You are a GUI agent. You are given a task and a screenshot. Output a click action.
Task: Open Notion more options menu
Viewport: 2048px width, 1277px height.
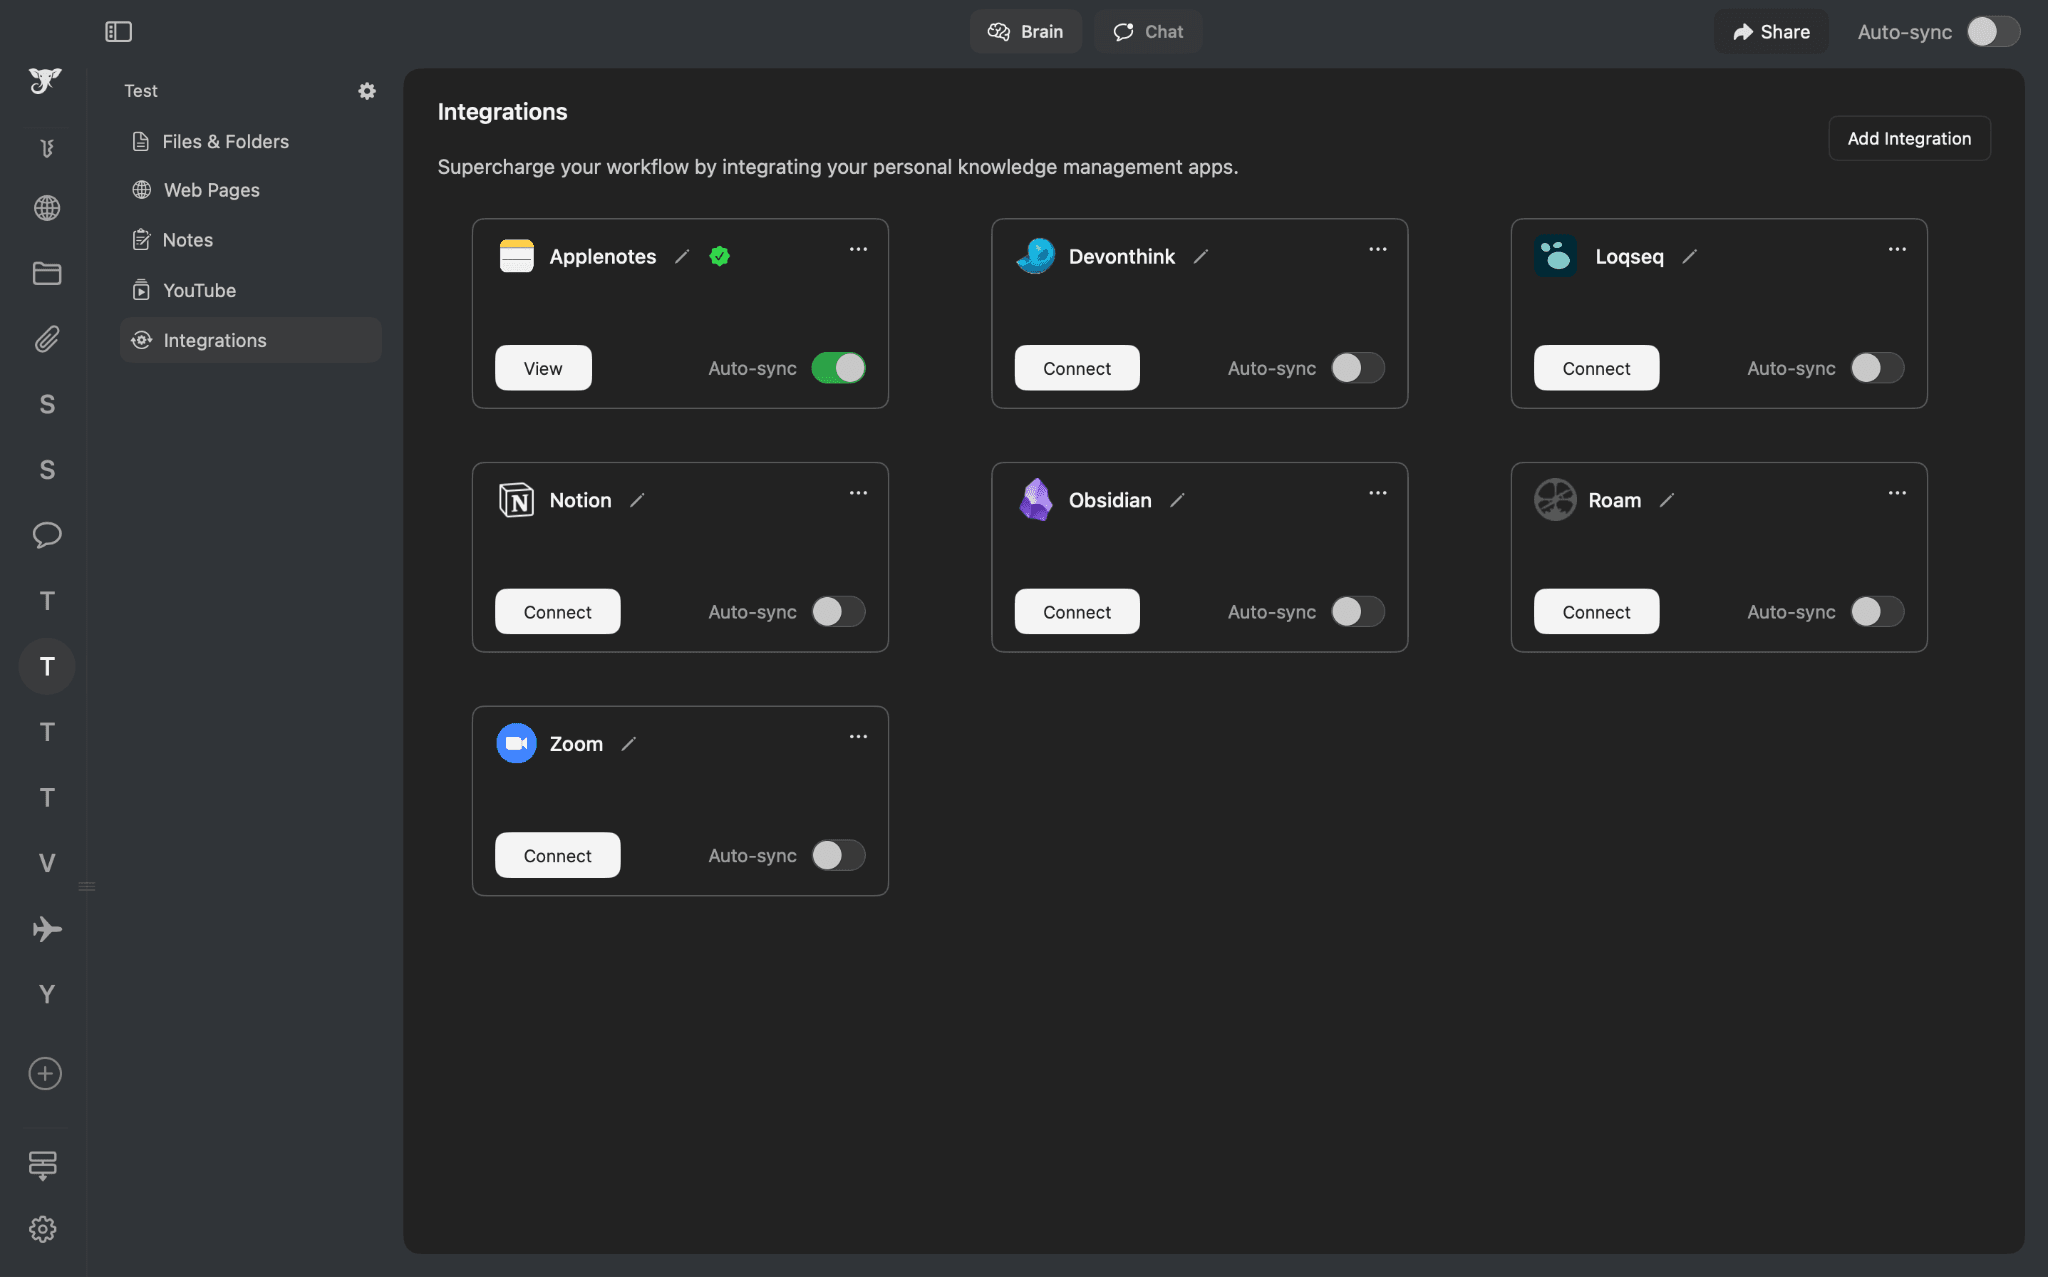click(x=858, y=493)
